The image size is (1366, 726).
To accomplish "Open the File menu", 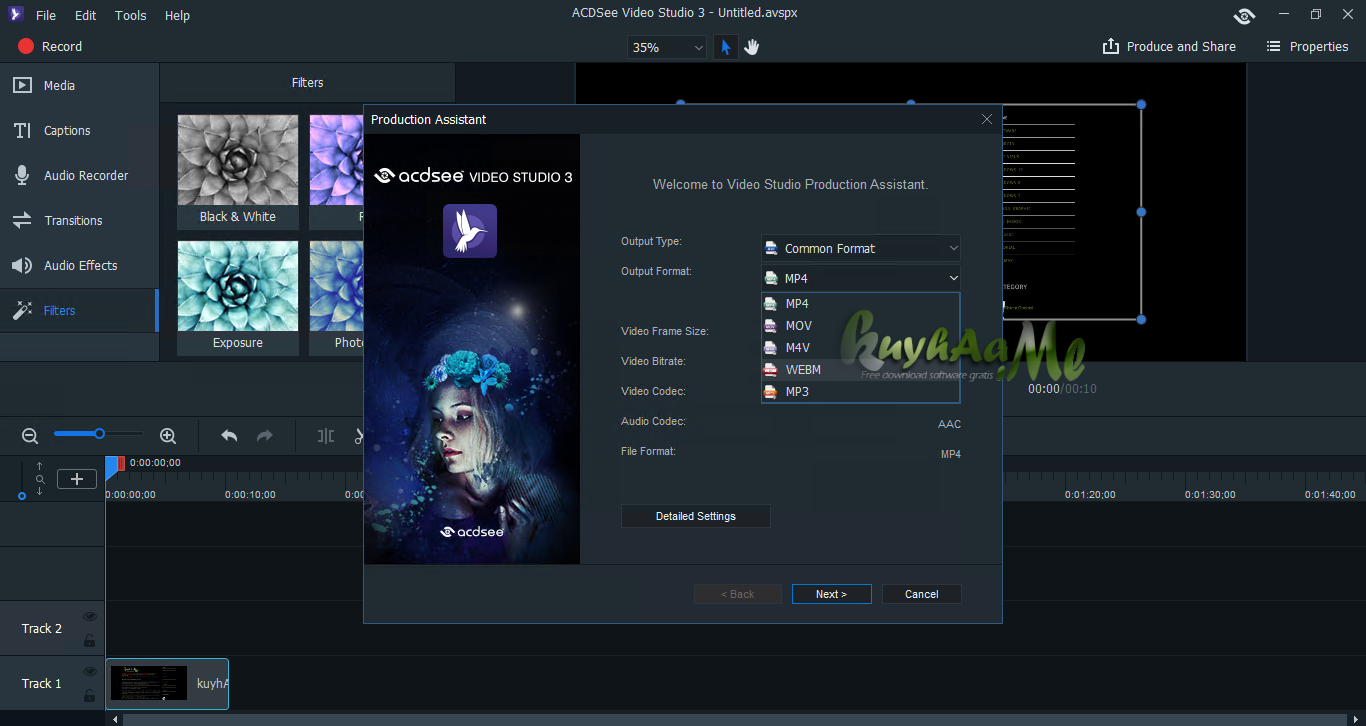I will pyautogui.click(x=46, y=15).
